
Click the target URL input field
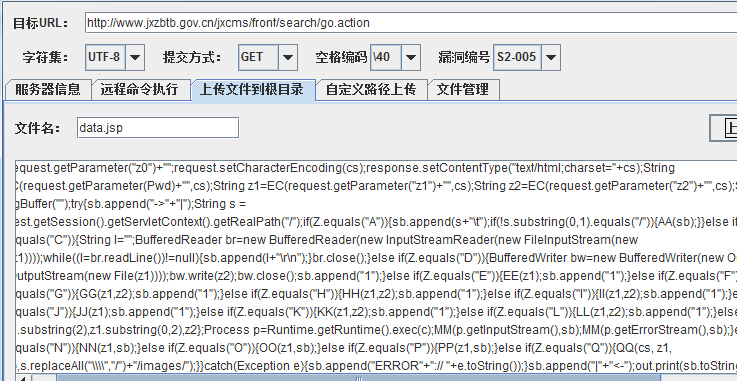411,23
